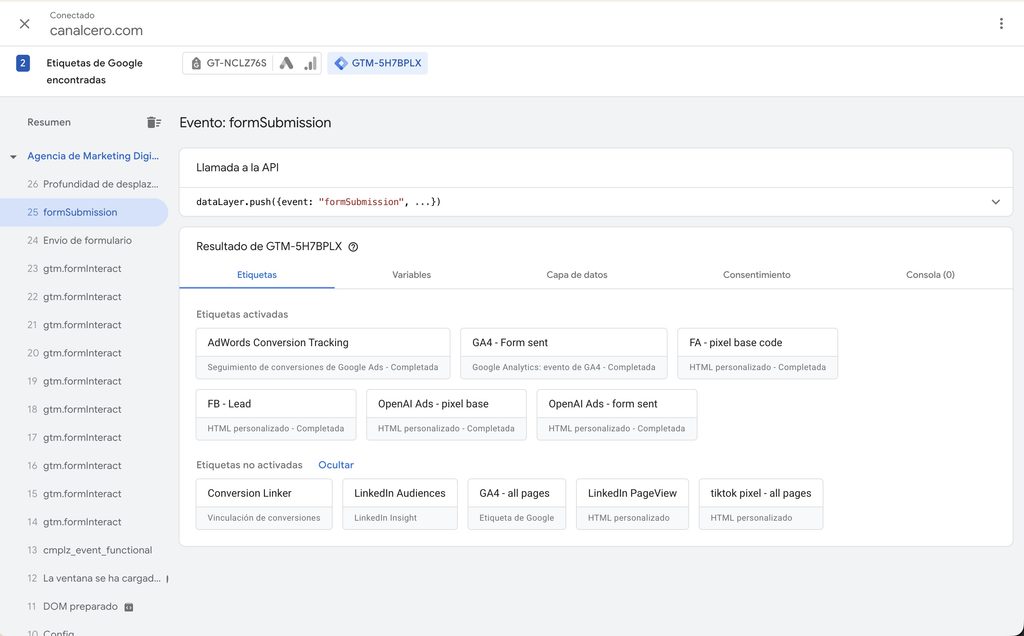Click the icon beside DOM preparado
This screenshot has width=1024, height=636.
click(129, 607)
